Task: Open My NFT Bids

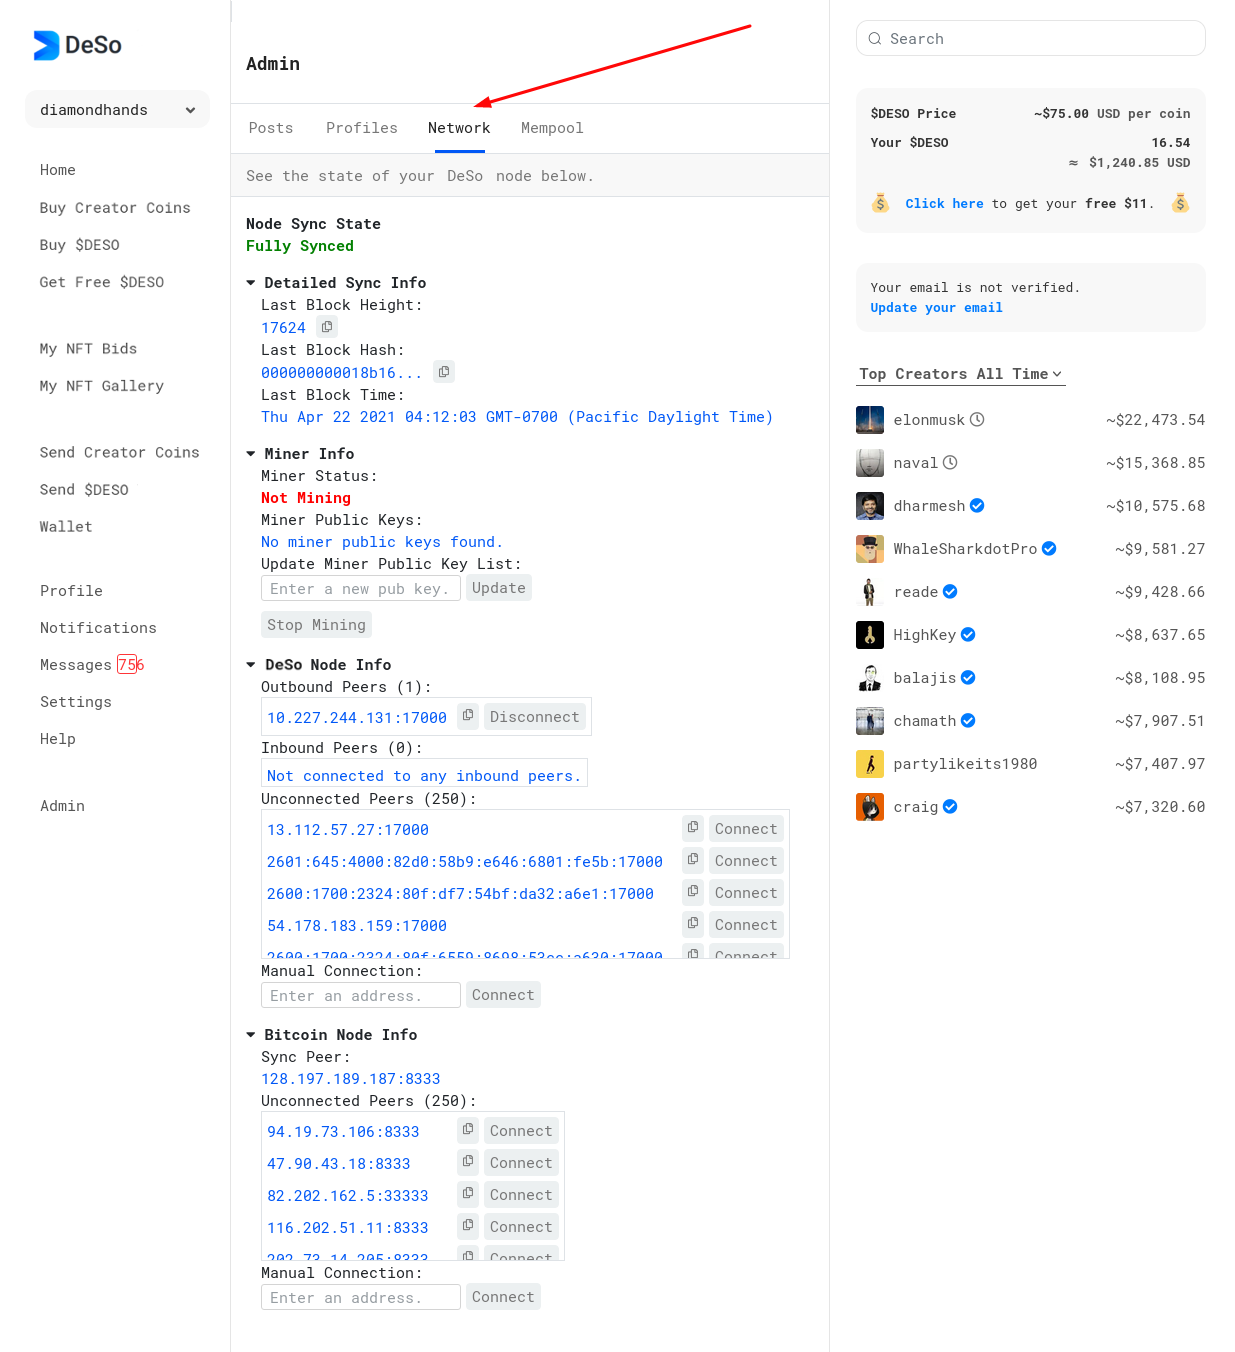Action: pyautogui.click(x=88, y=349)
